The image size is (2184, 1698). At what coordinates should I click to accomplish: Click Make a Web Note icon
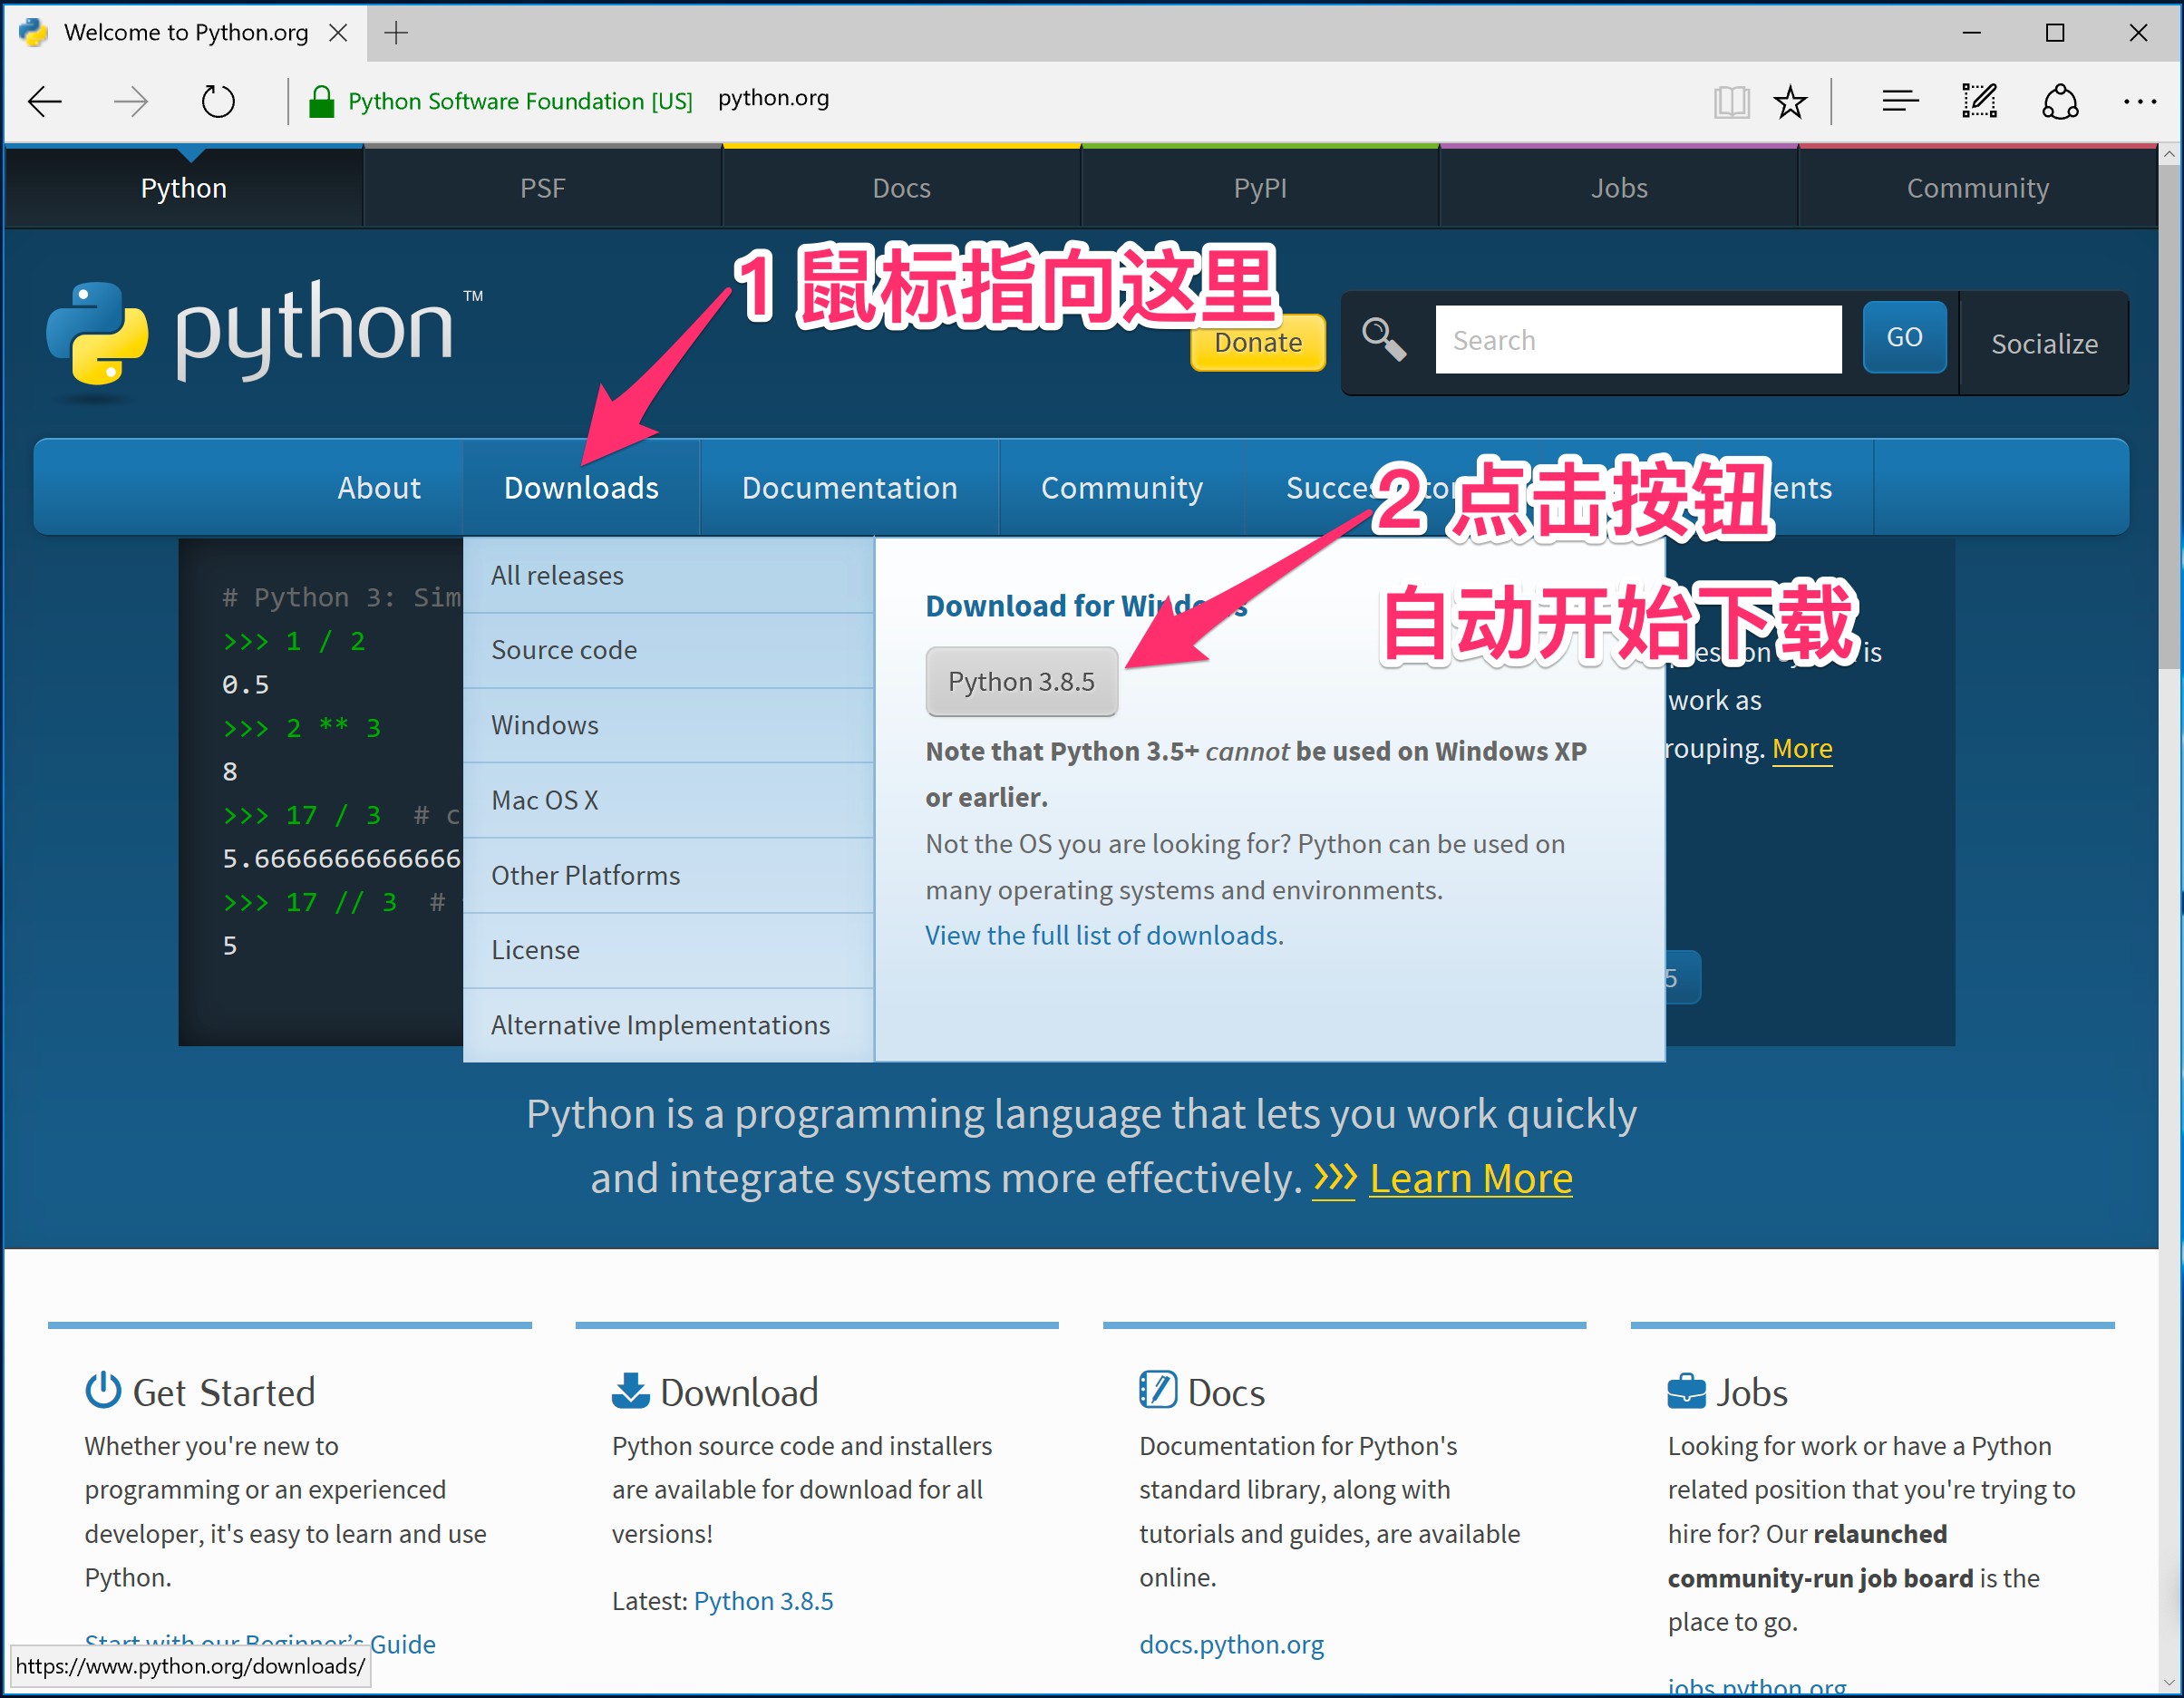point(1979,101)
